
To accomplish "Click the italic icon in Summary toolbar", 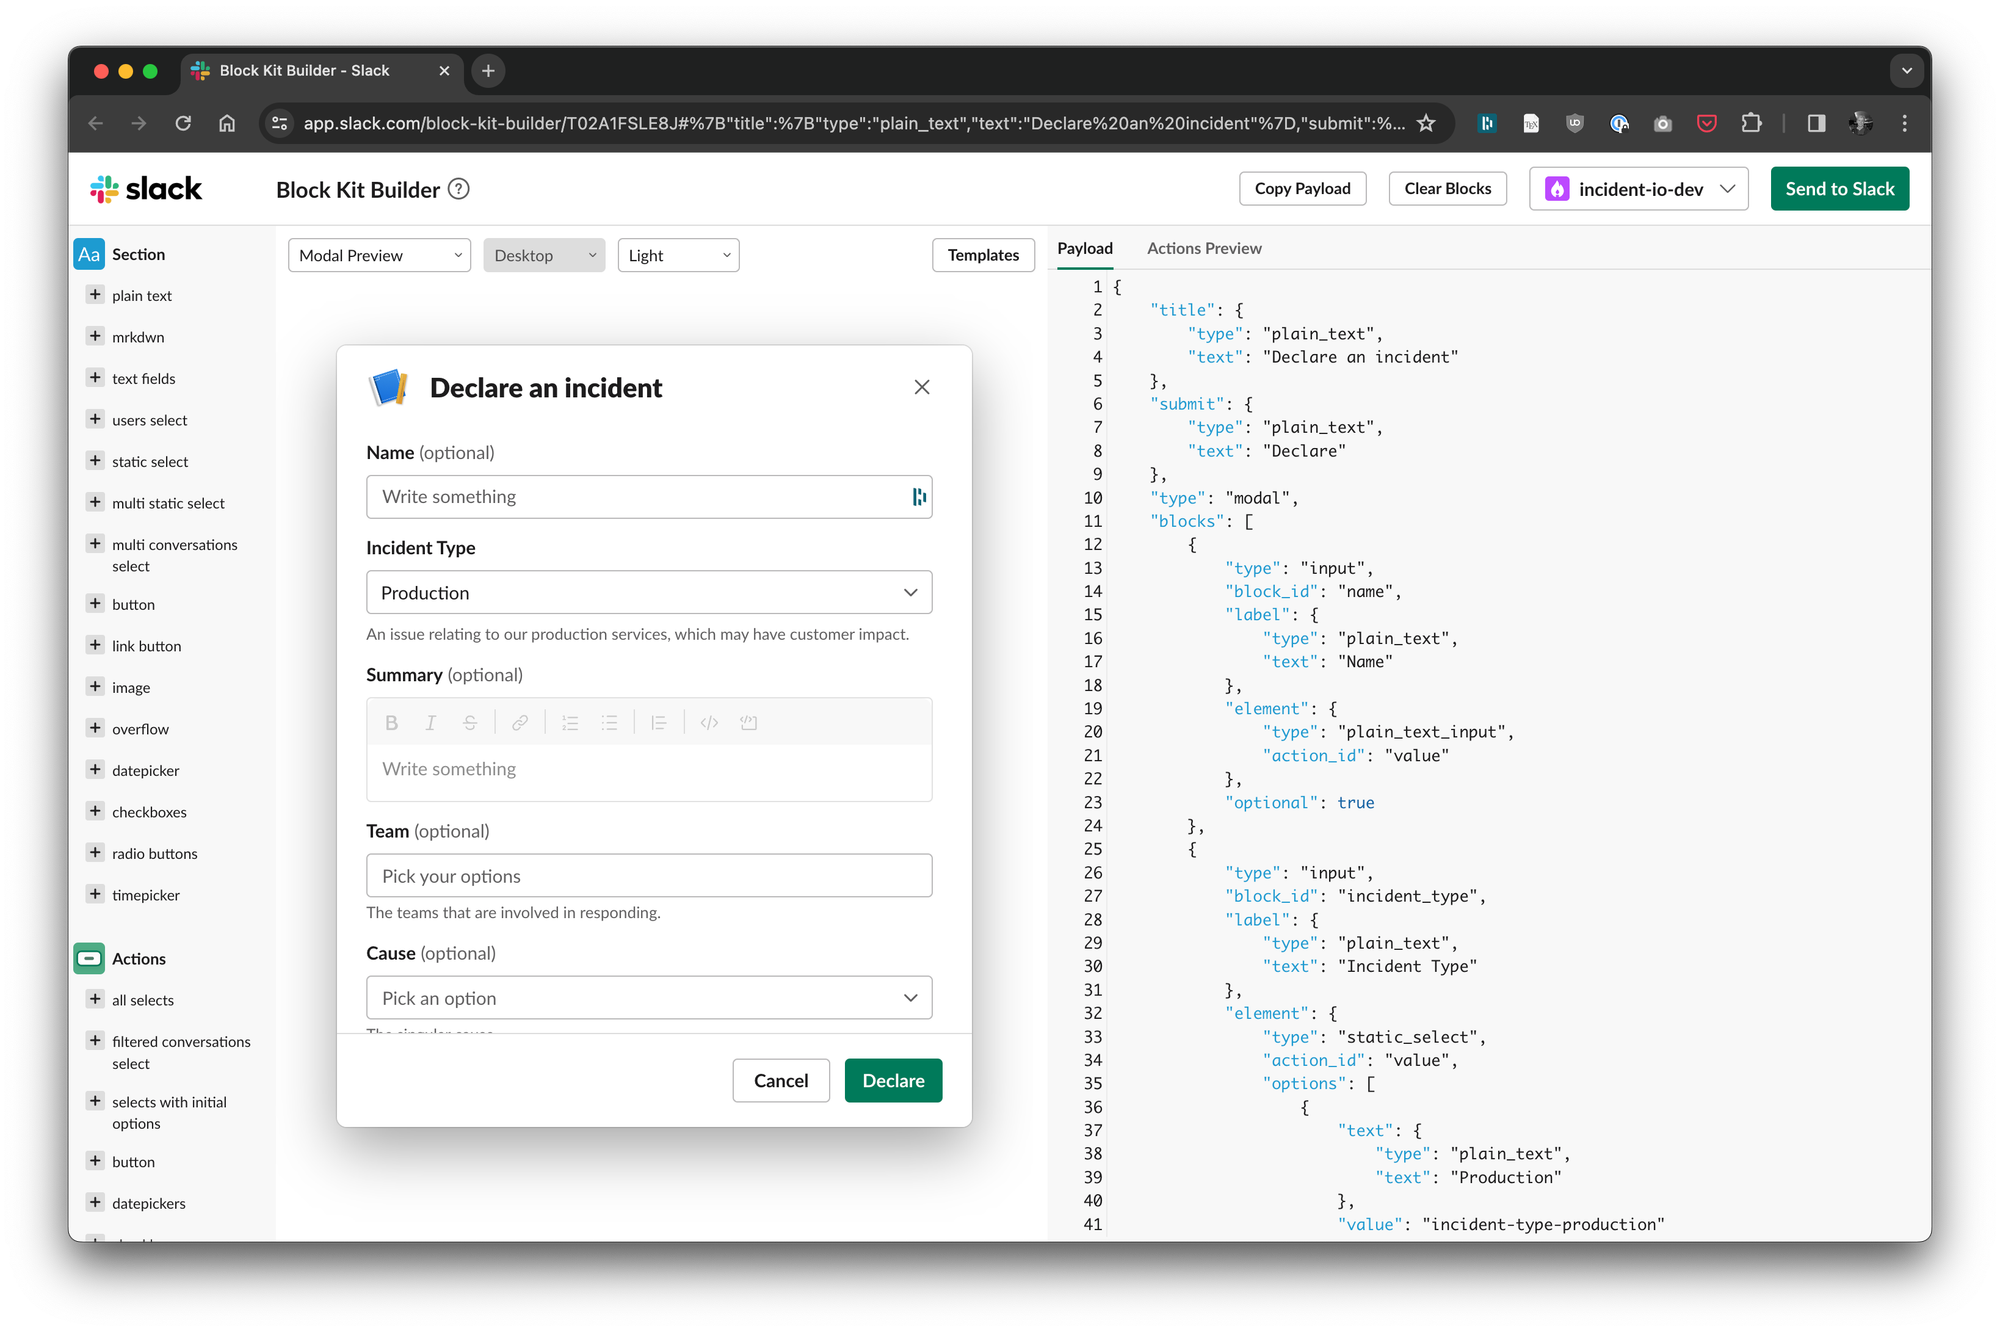I will pyautogui.click(x=430, y=723).
